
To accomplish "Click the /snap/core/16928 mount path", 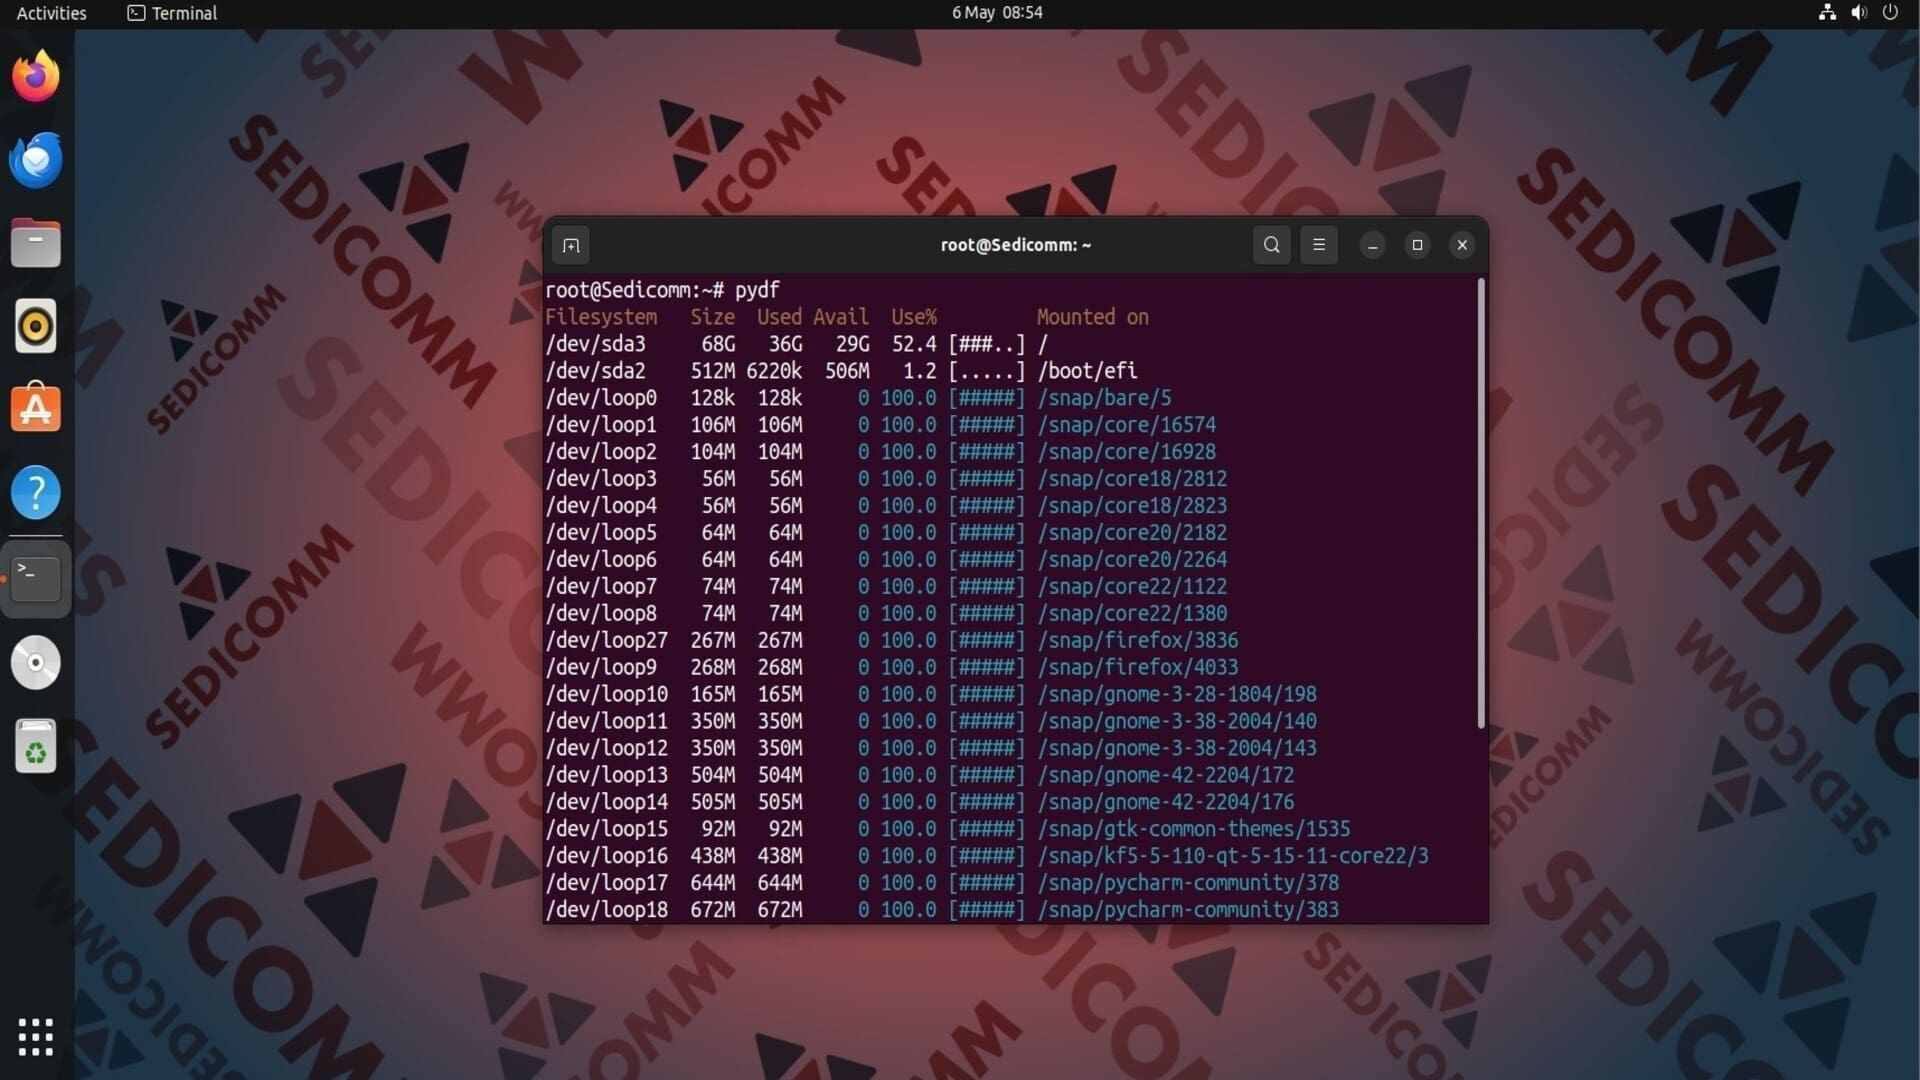I will coord(1126,452).
